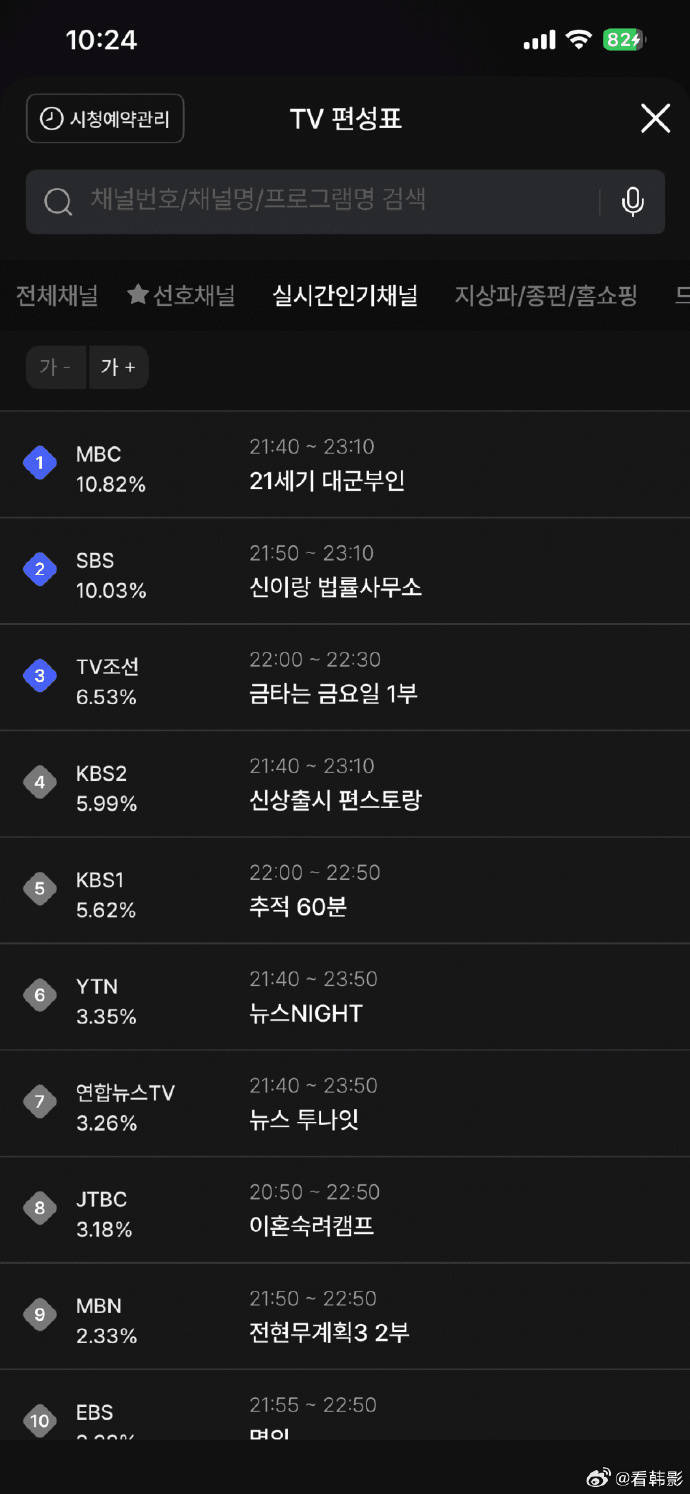690x1494 pixels.
Task: Select the 전현무계획3 2부 listing
Action: [x=329, y=1333]
